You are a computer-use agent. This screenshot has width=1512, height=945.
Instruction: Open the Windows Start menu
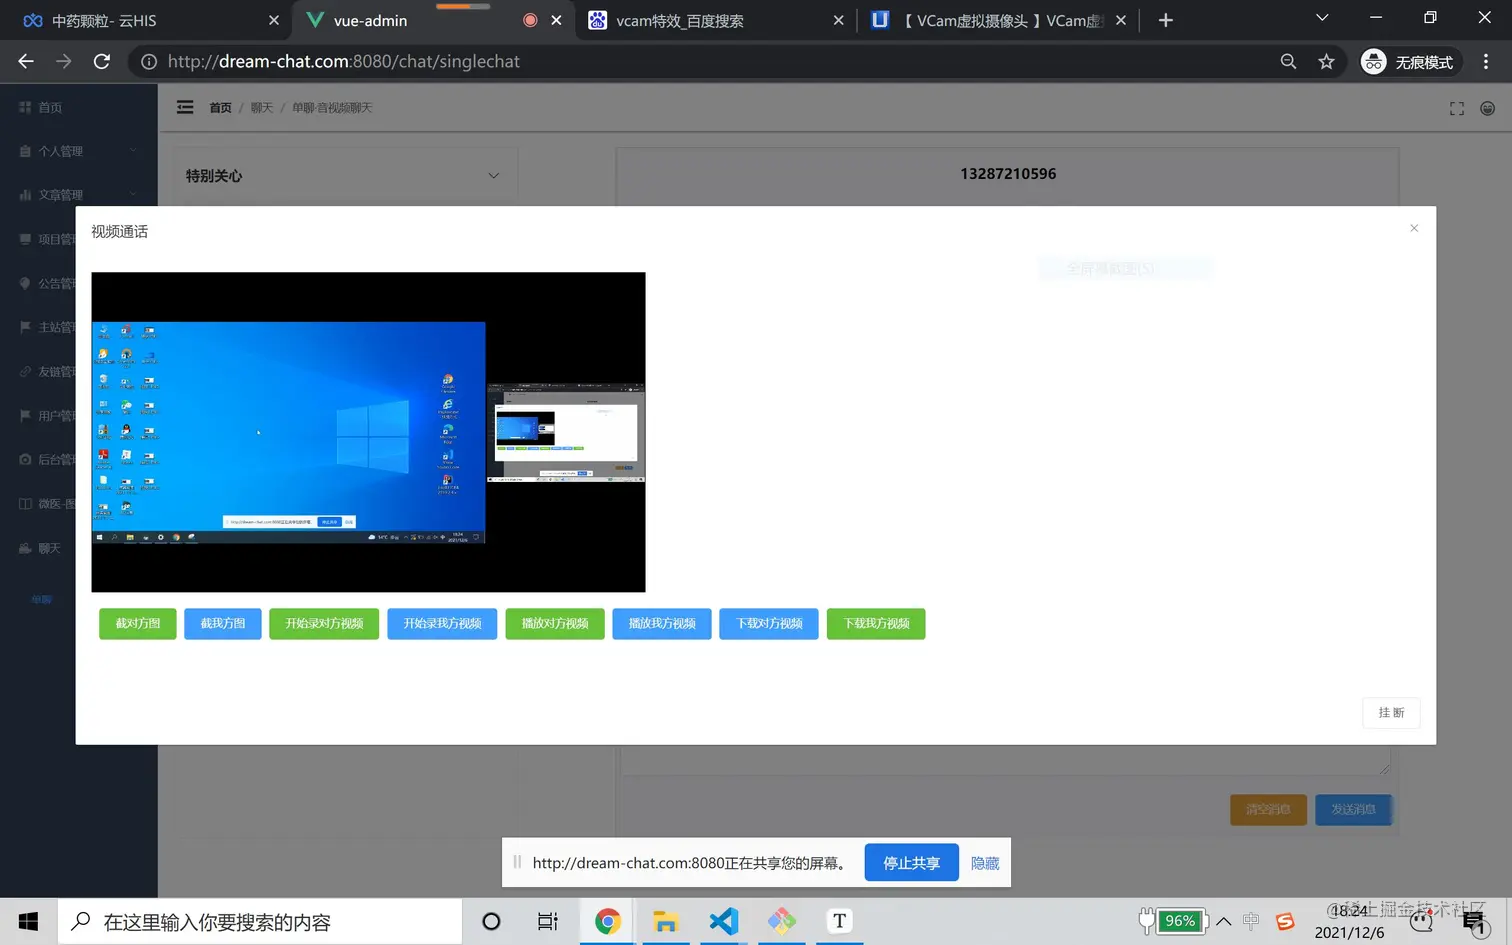(x=28, y=921)
